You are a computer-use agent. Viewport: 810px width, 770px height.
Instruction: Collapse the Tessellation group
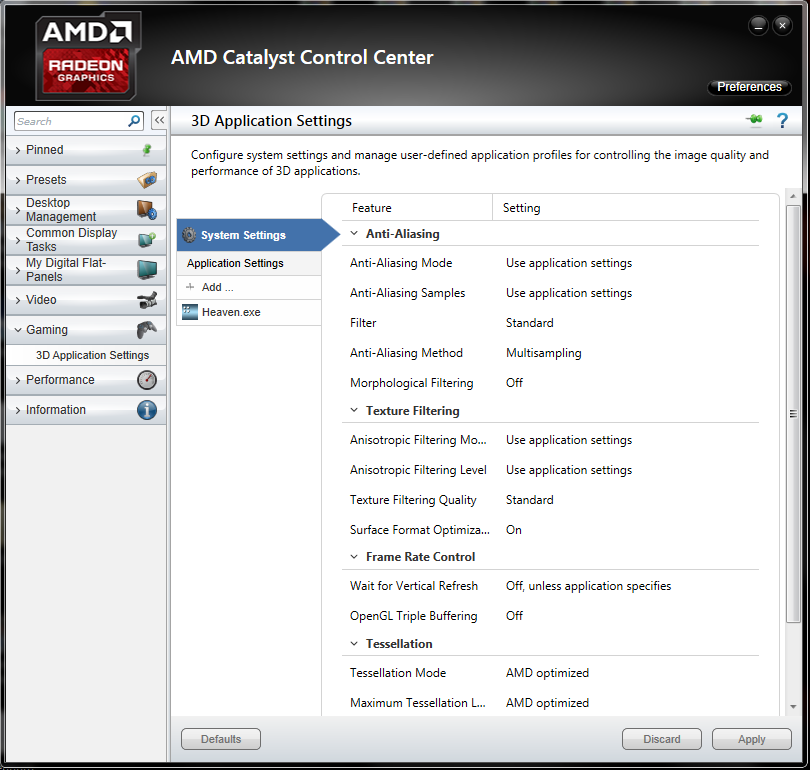coord(354,643)
